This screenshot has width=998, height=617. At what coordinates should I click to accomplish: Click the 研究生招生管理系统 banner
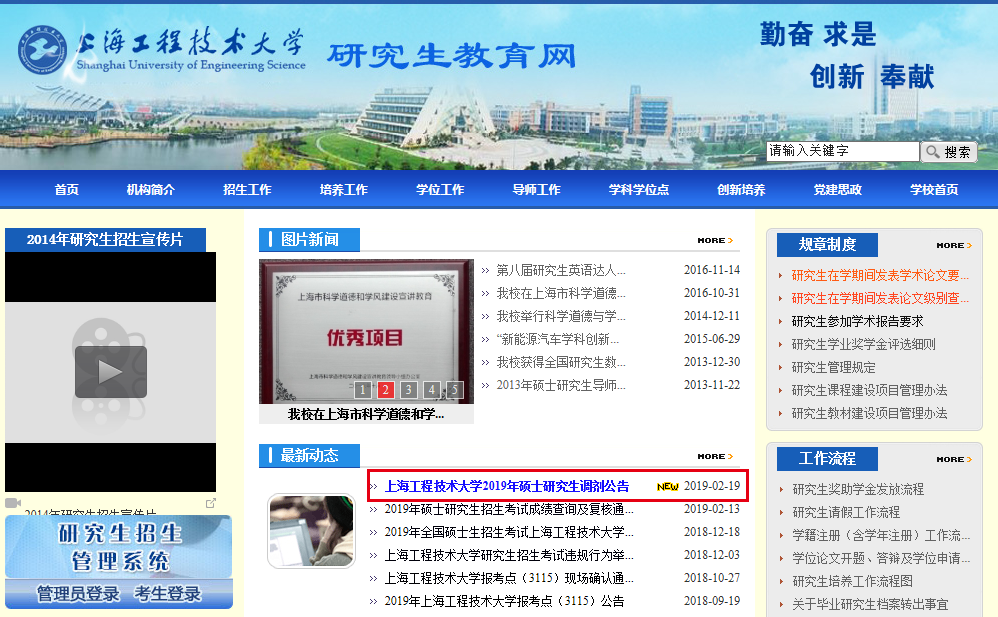119,547
